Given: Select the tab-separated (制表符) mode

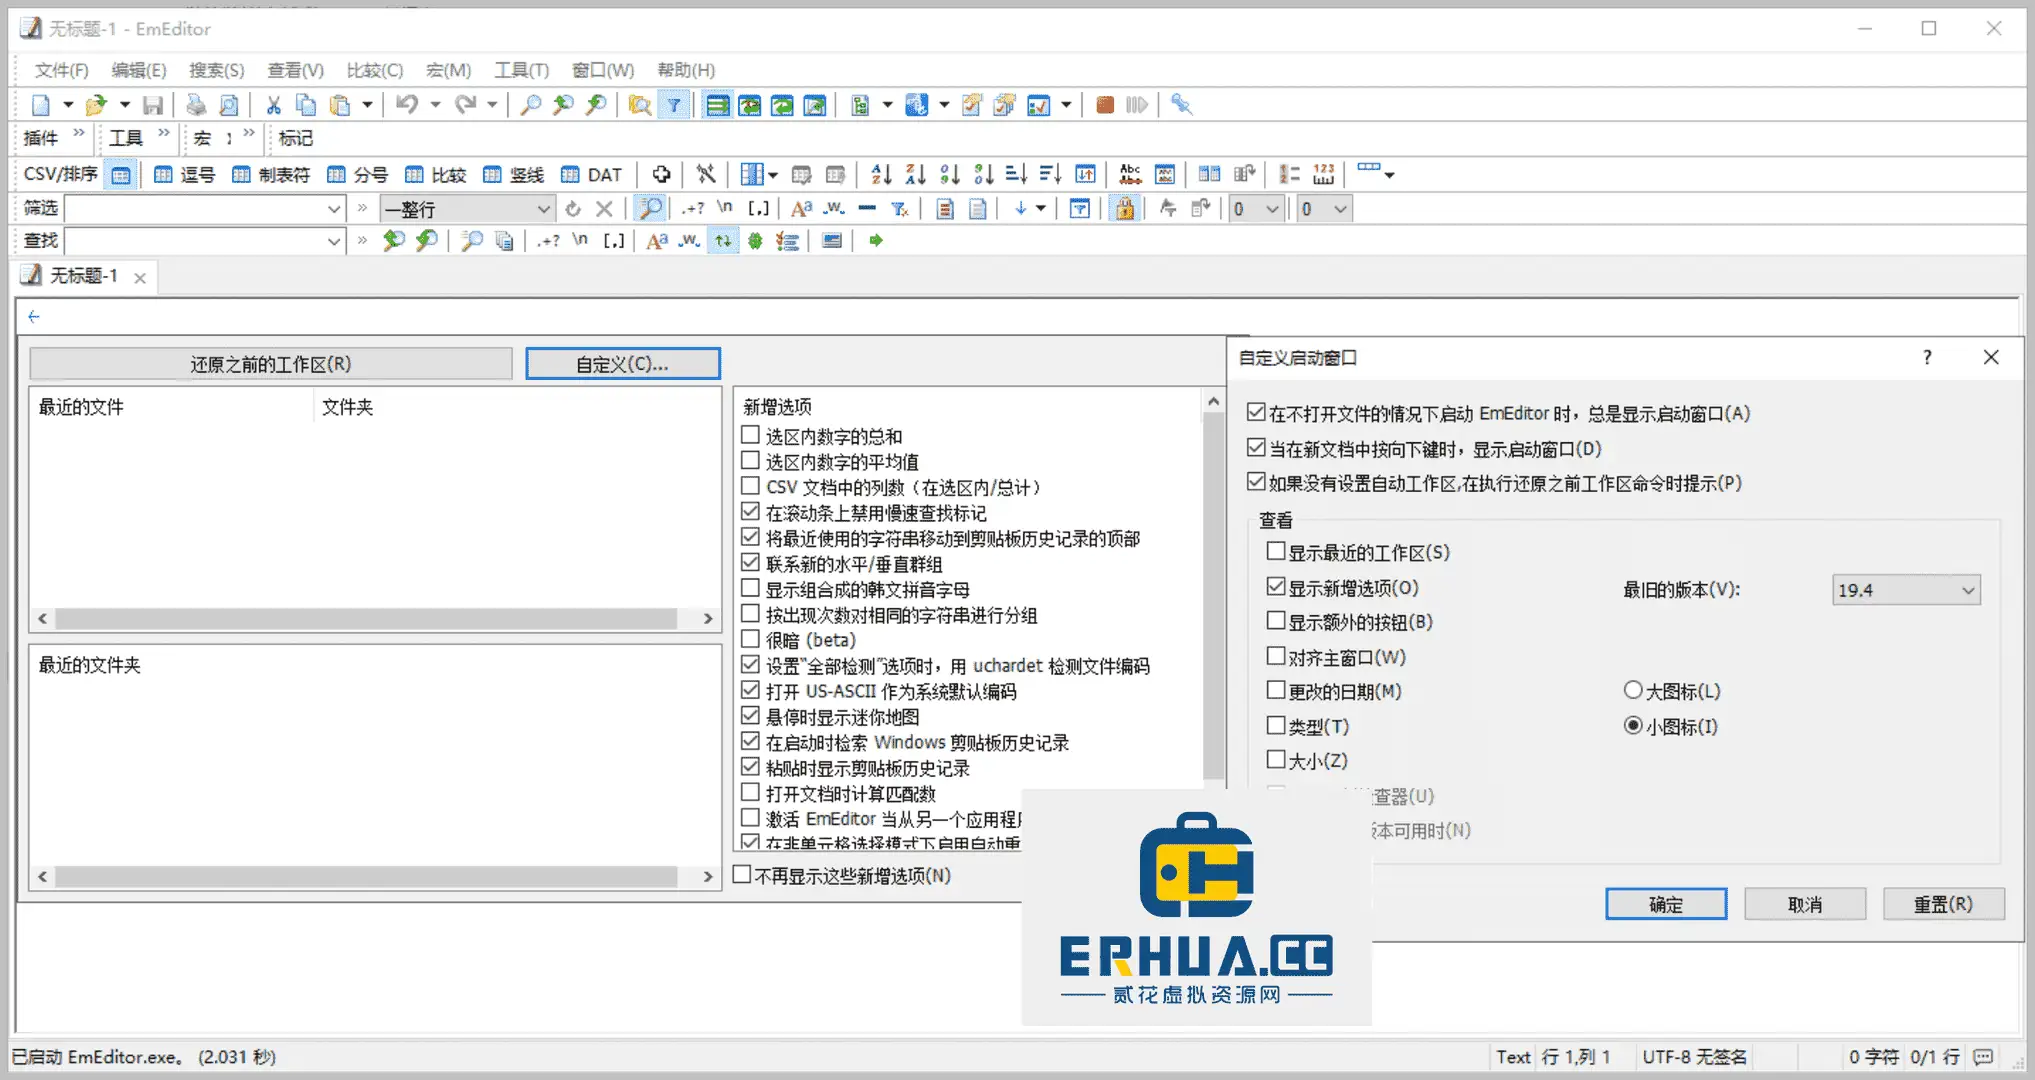Looking at the screenshot, I should [x=271, y=175].
